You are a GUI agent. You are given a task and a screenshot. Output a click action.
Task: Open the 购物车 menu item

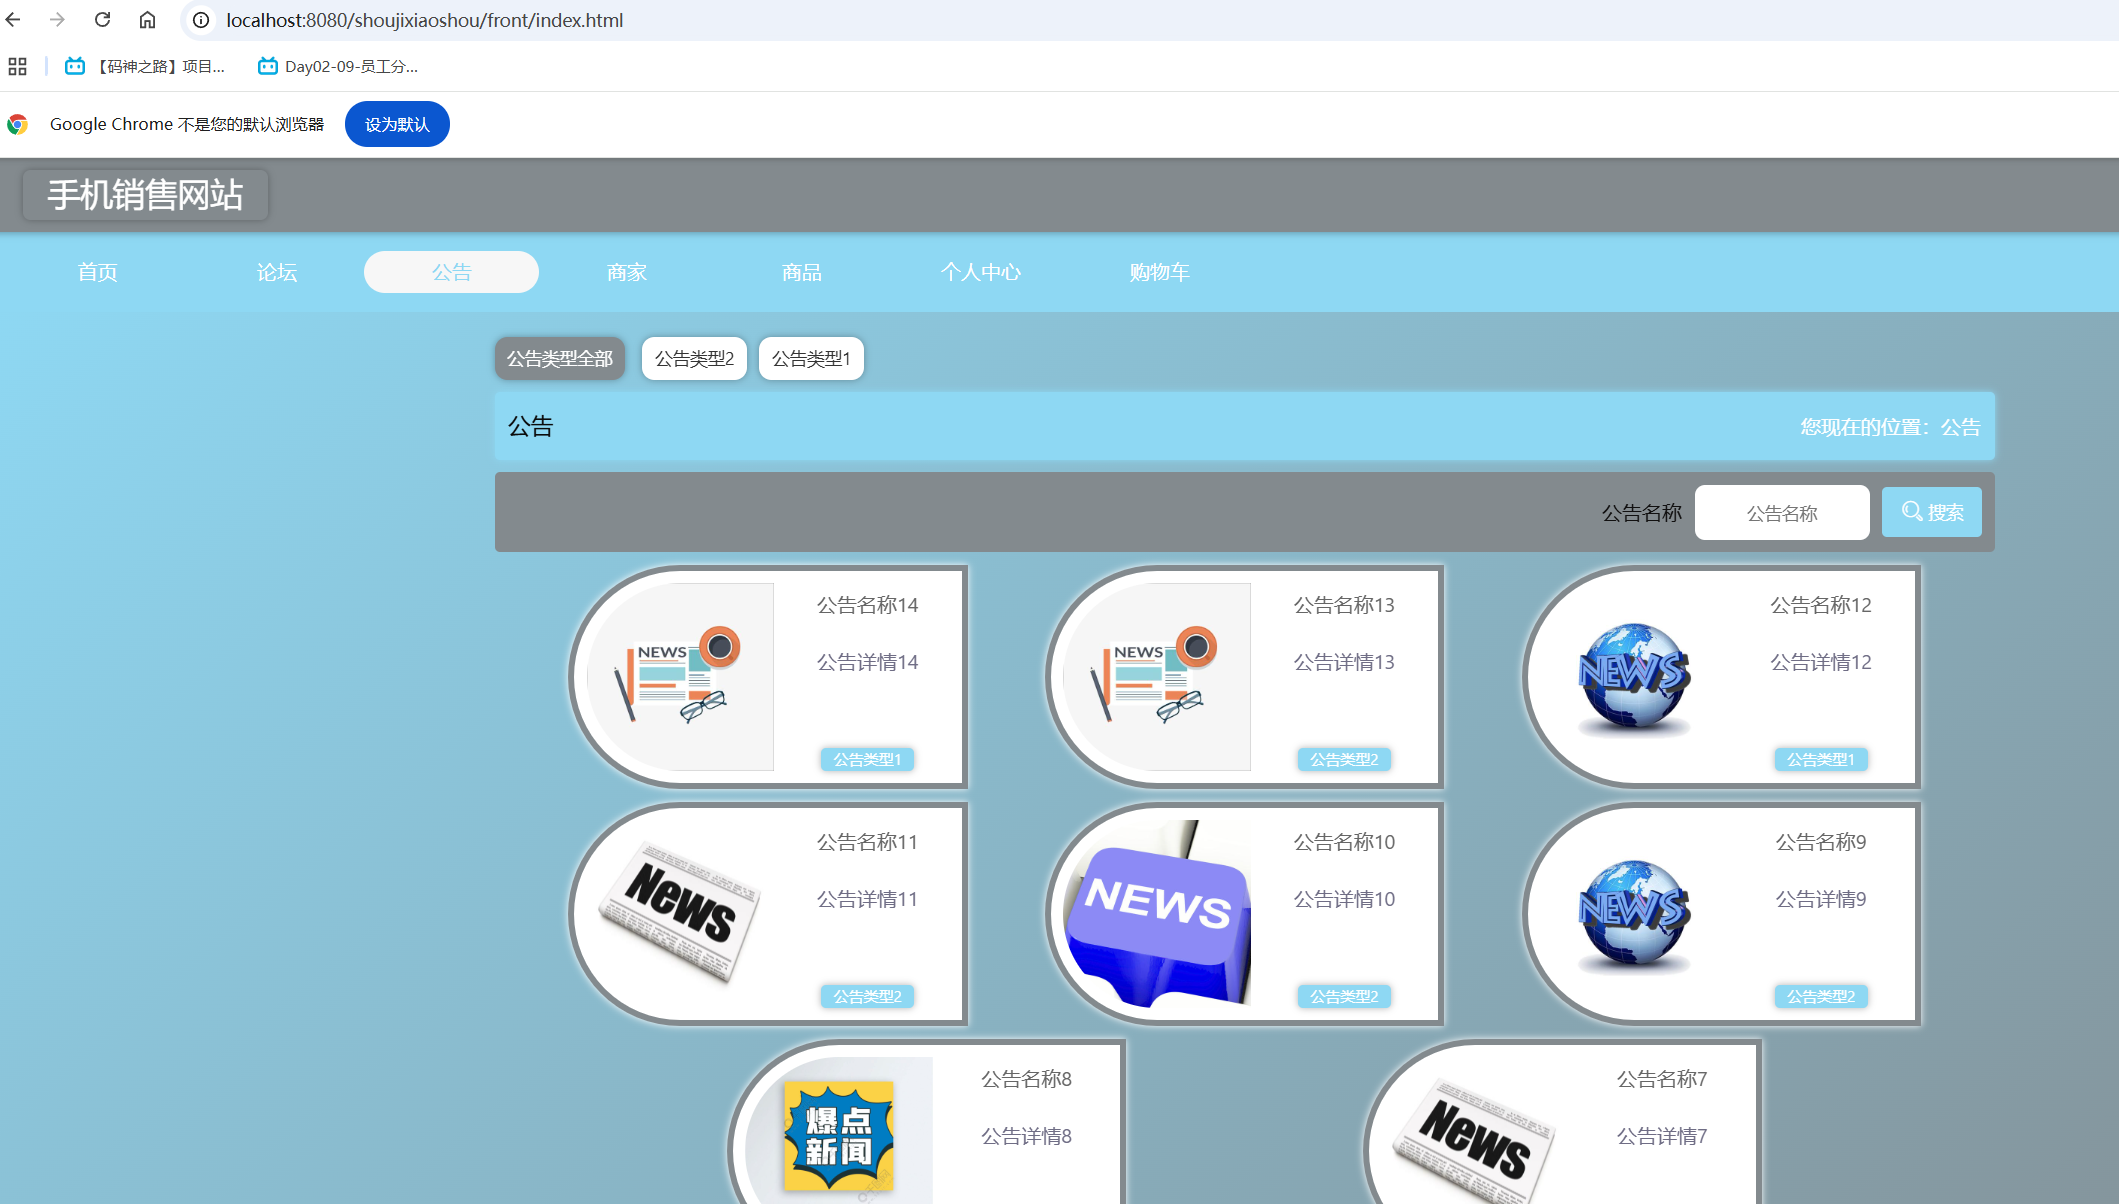click(x=1159, y=272)
